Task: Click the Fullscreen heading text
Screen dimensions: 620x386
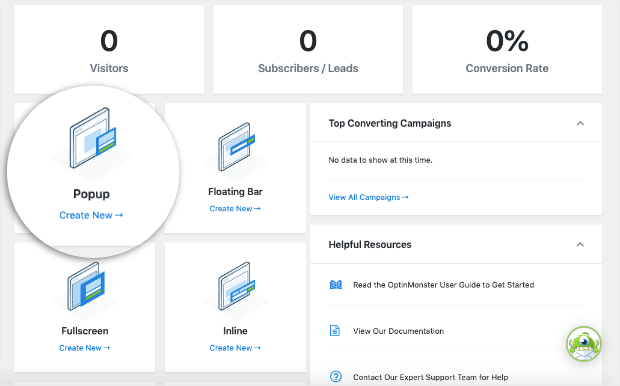Action: coord(85,331)
